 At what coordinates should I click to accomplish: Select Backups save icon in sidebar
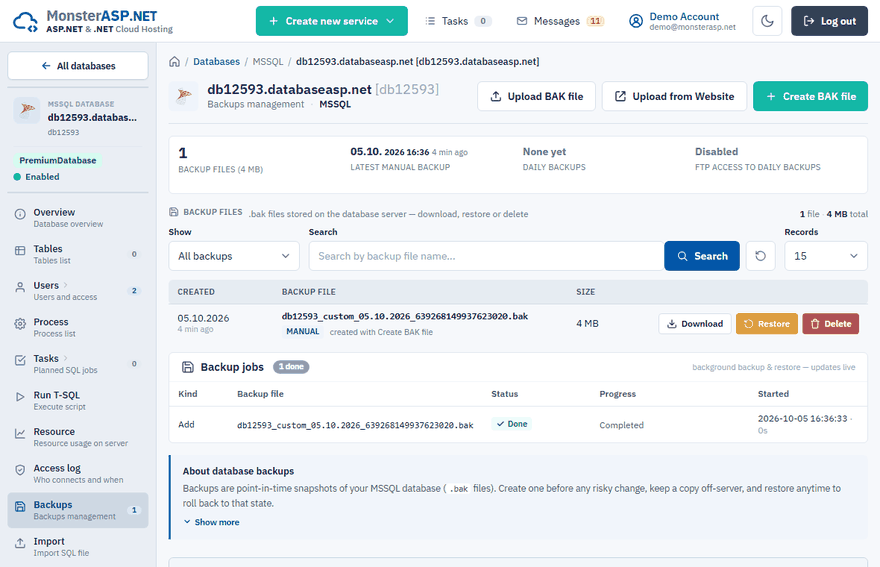[x=20, y=506]
